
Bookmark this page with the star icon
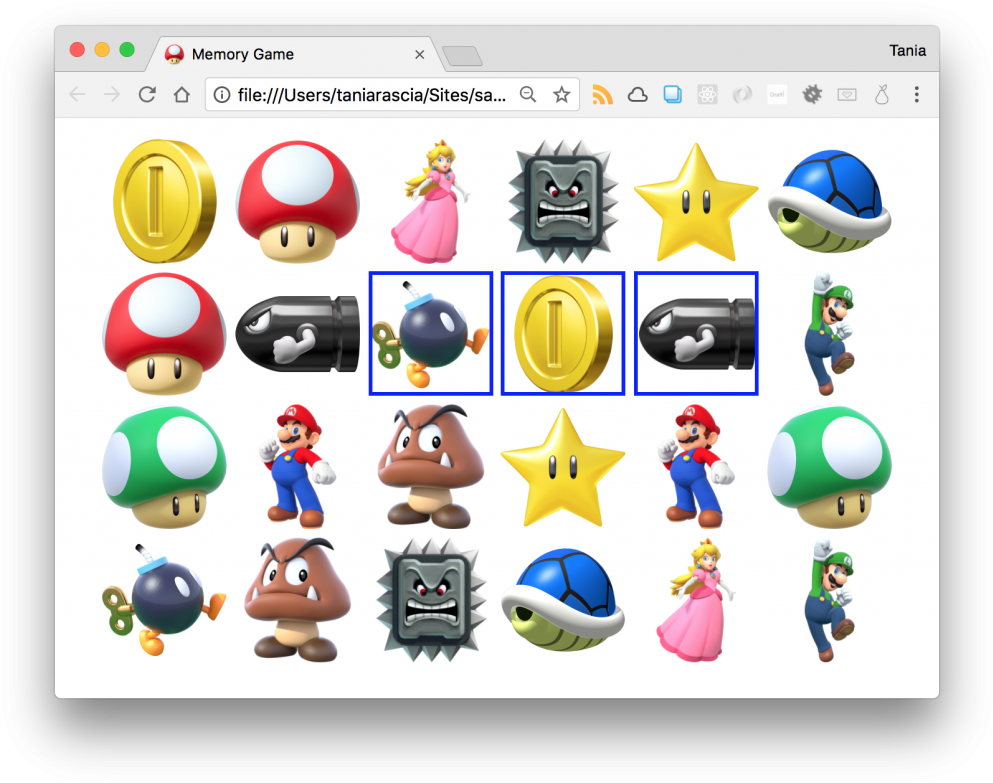(562, 95)
